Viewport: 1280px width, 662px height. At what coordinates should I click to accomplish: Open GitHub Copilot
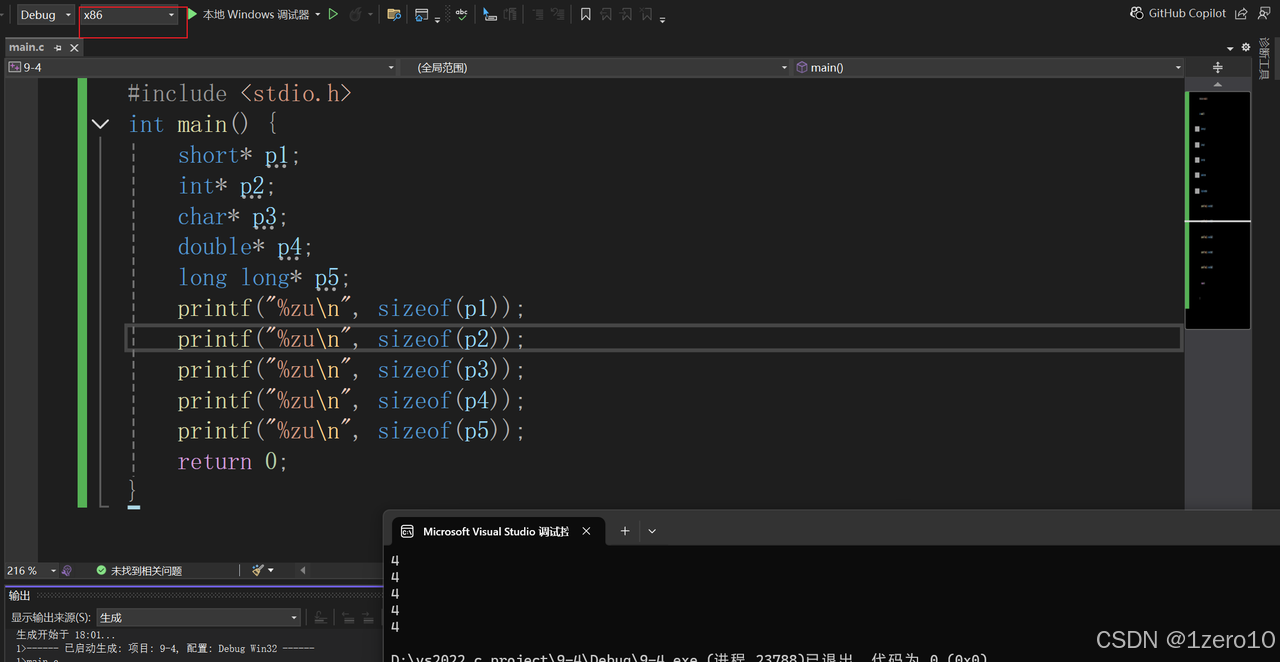(x=1178, y=14)
